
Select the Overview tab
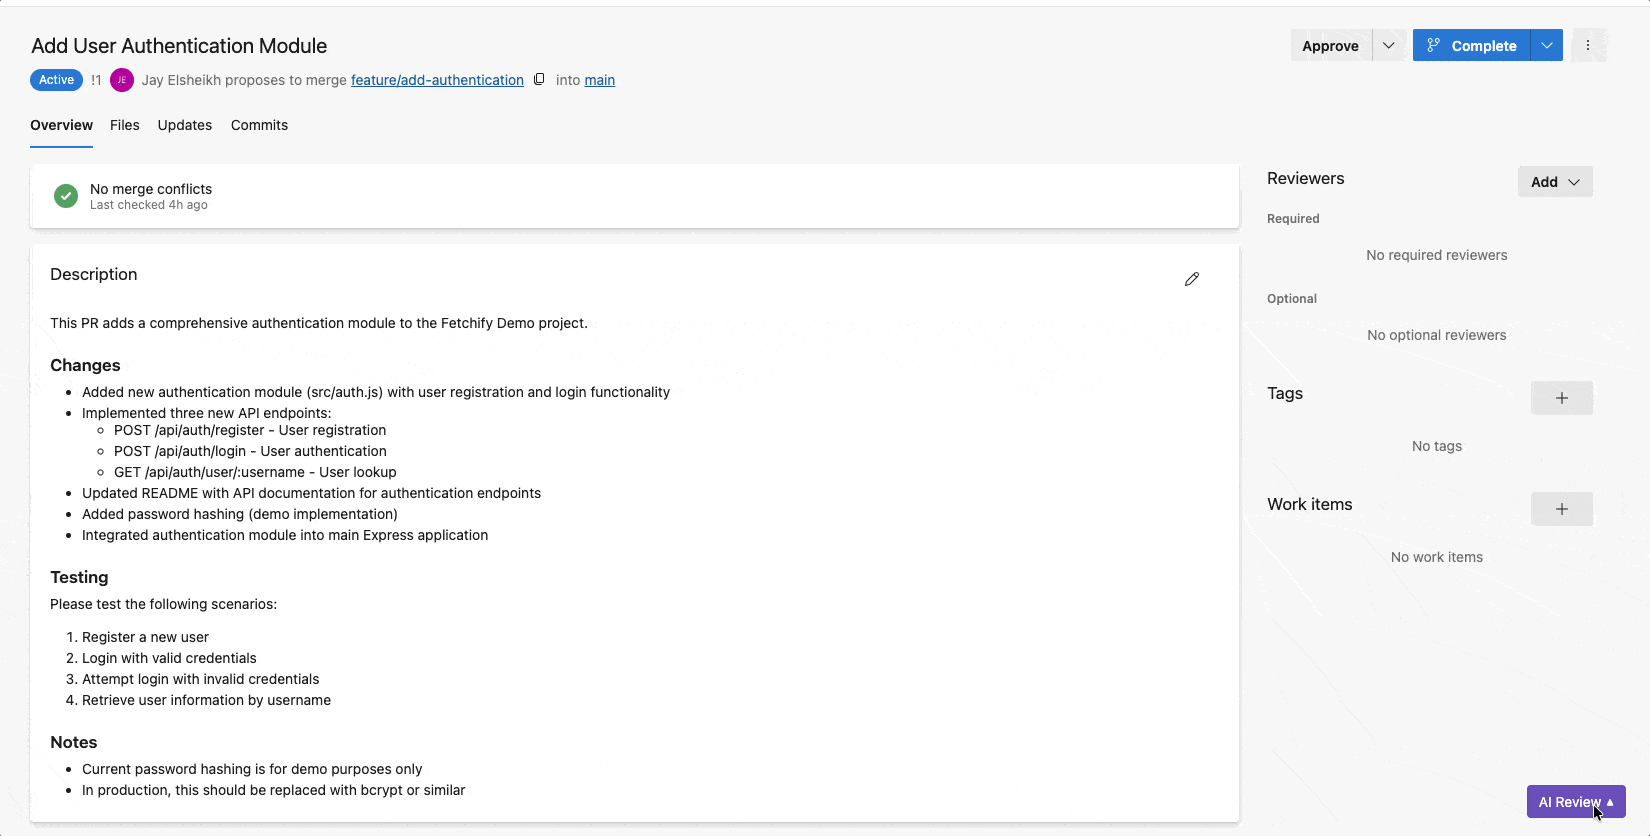[61, 125]
